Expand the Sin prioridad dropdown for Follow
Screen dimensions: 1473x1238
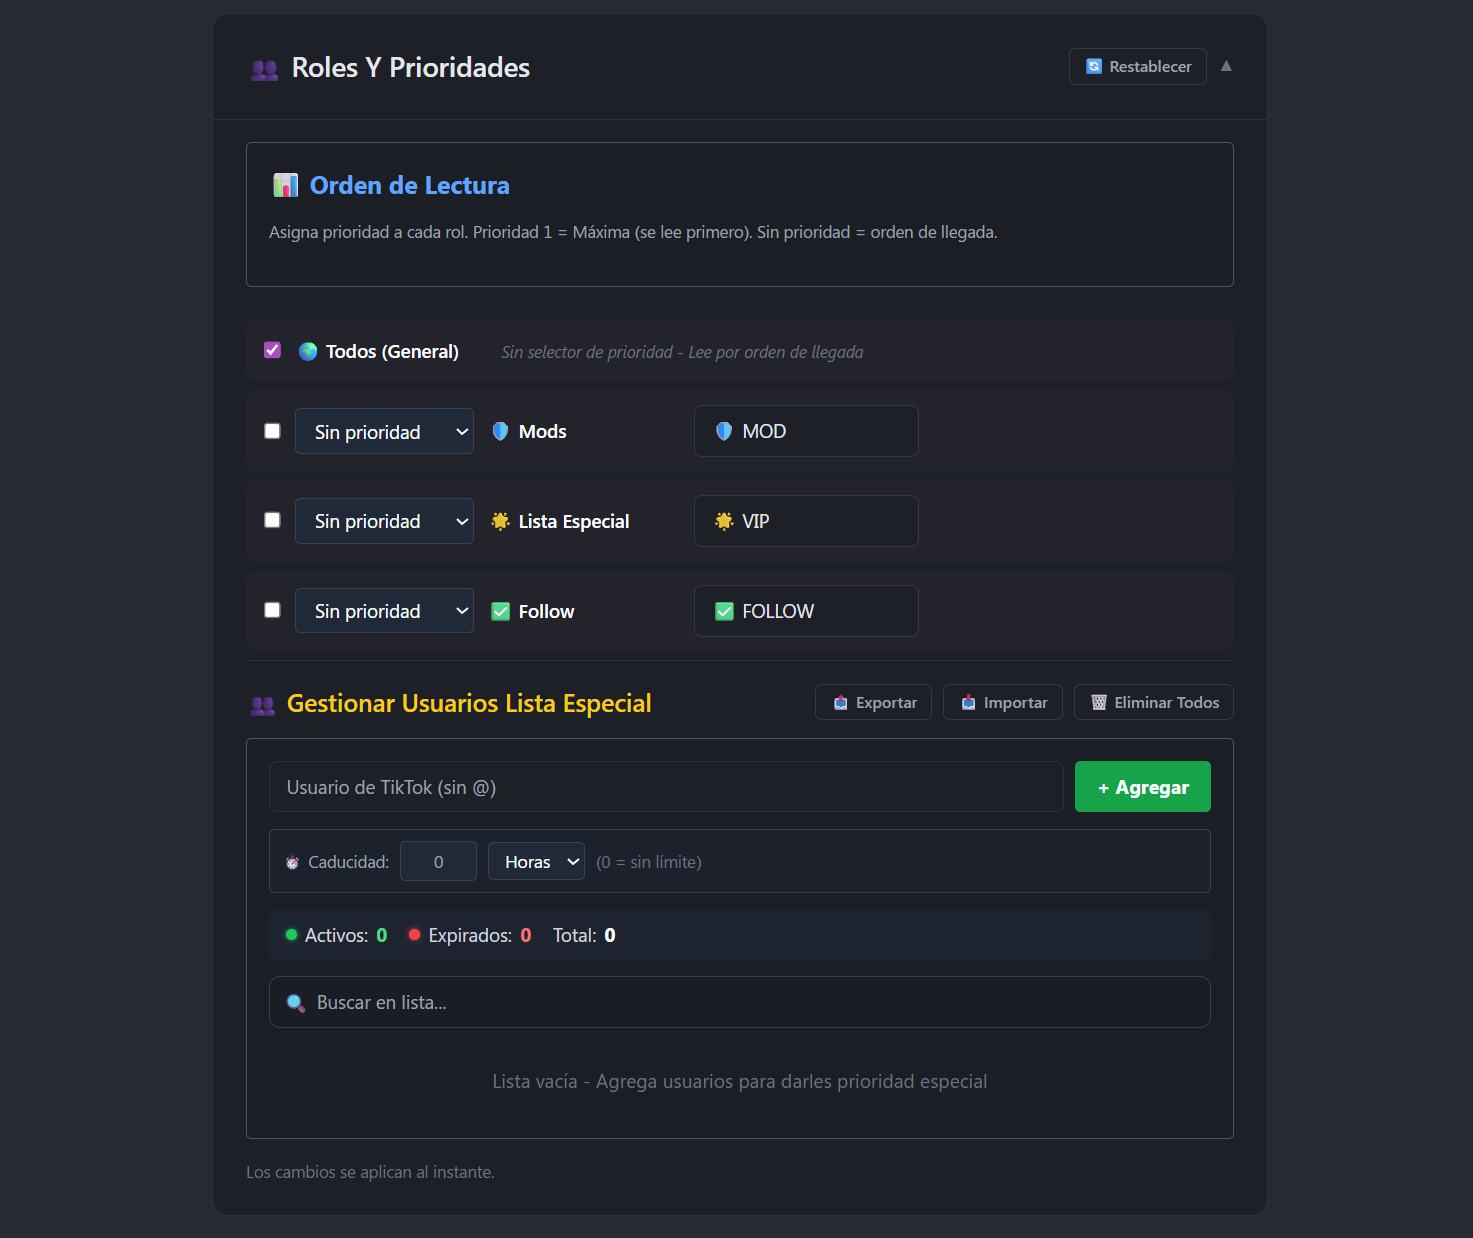[x=384, y=610]
